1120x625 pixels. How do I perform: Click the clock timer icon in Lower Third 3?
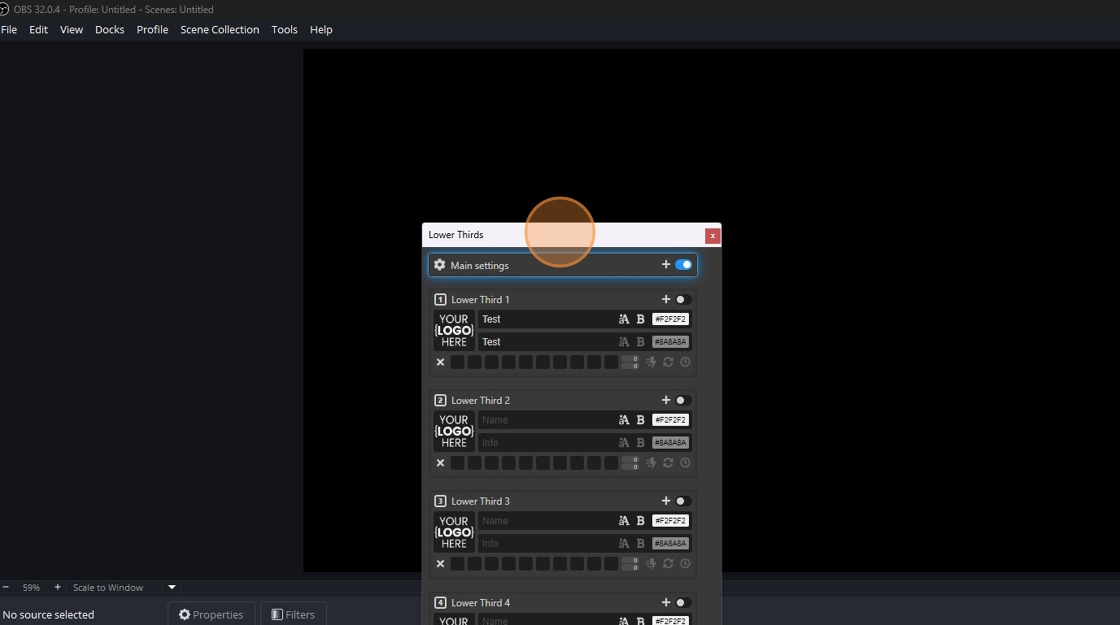685,564
